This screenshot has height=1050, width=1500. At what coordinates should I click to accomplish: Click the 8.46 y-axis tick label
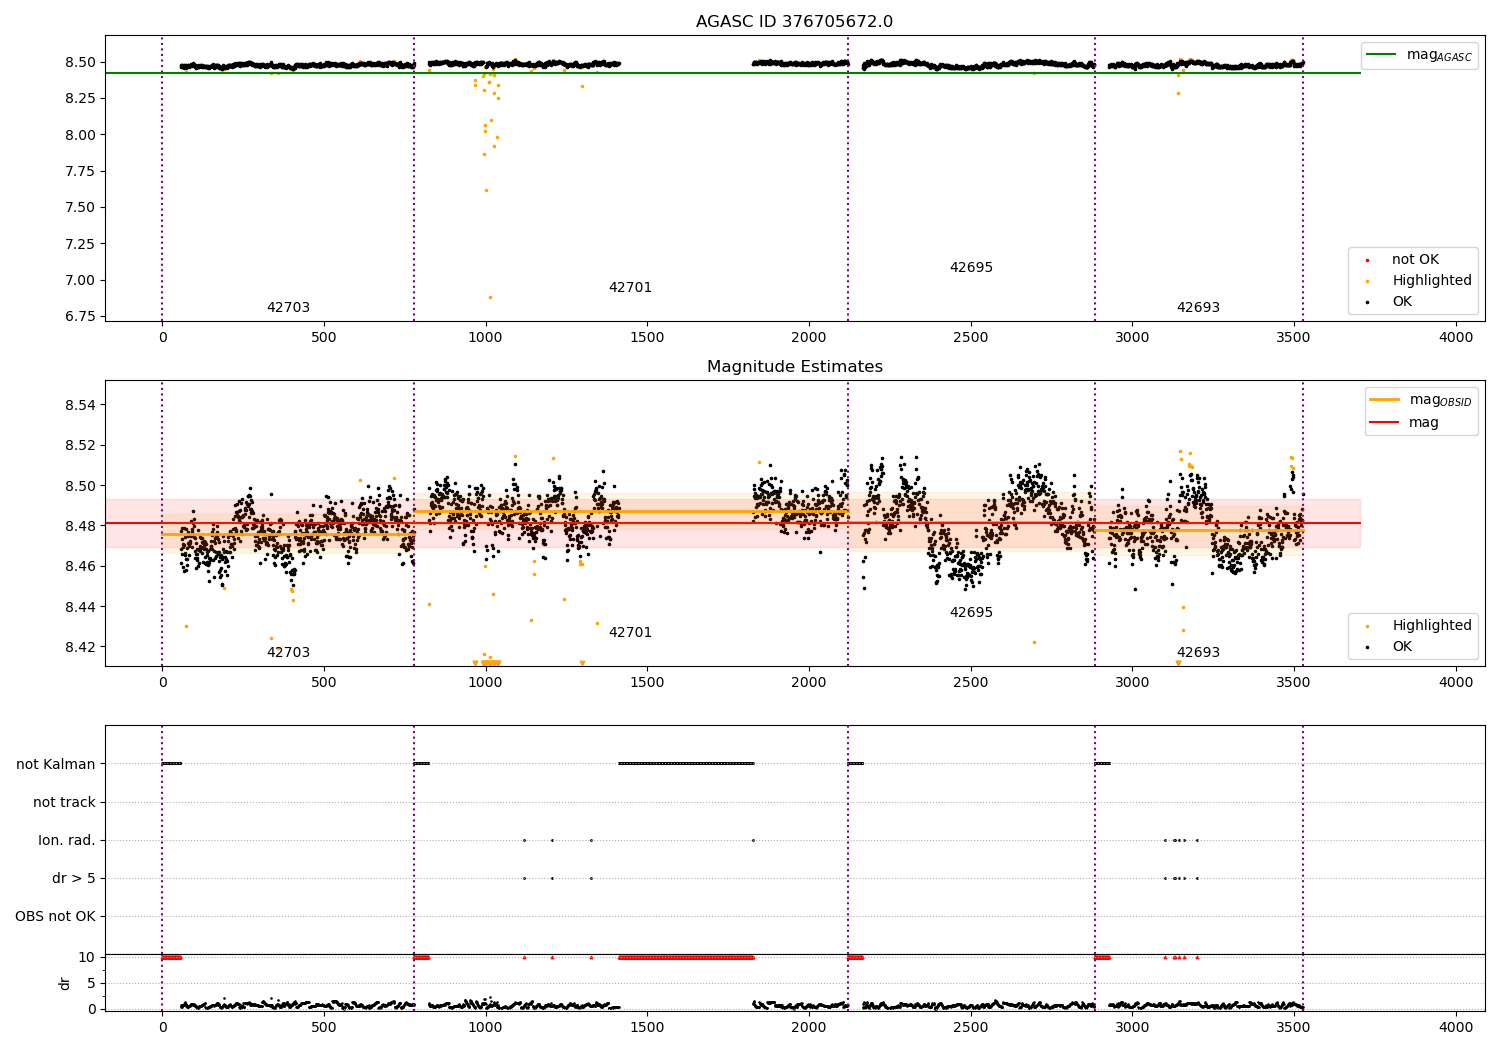79,567
